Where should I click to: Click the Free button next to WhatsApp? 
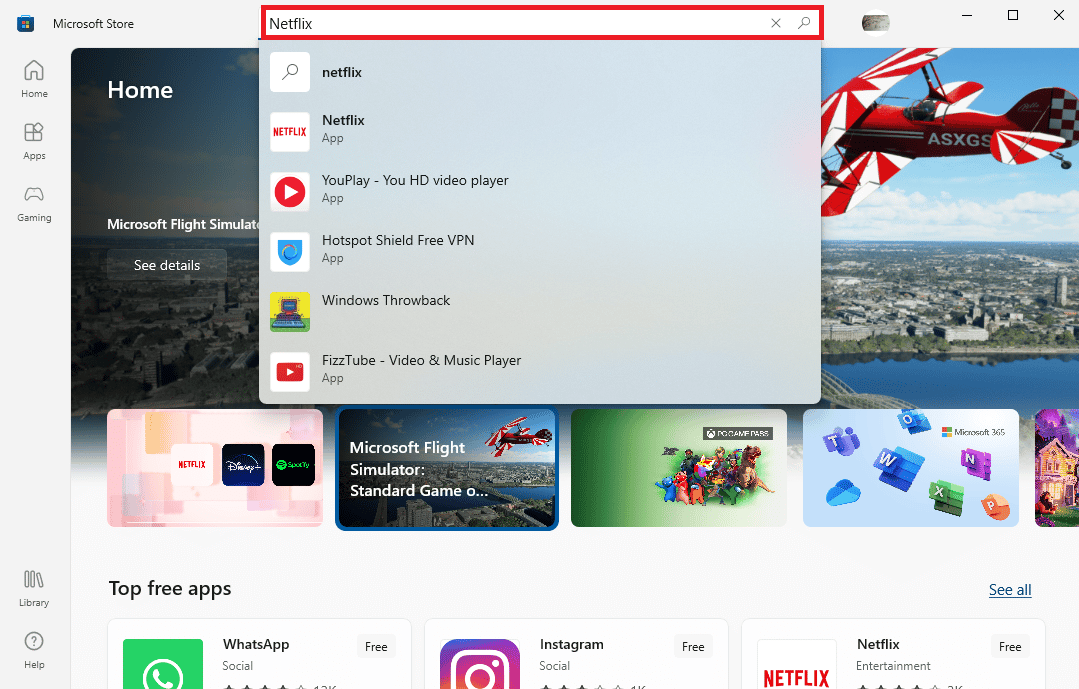(376, 646)
